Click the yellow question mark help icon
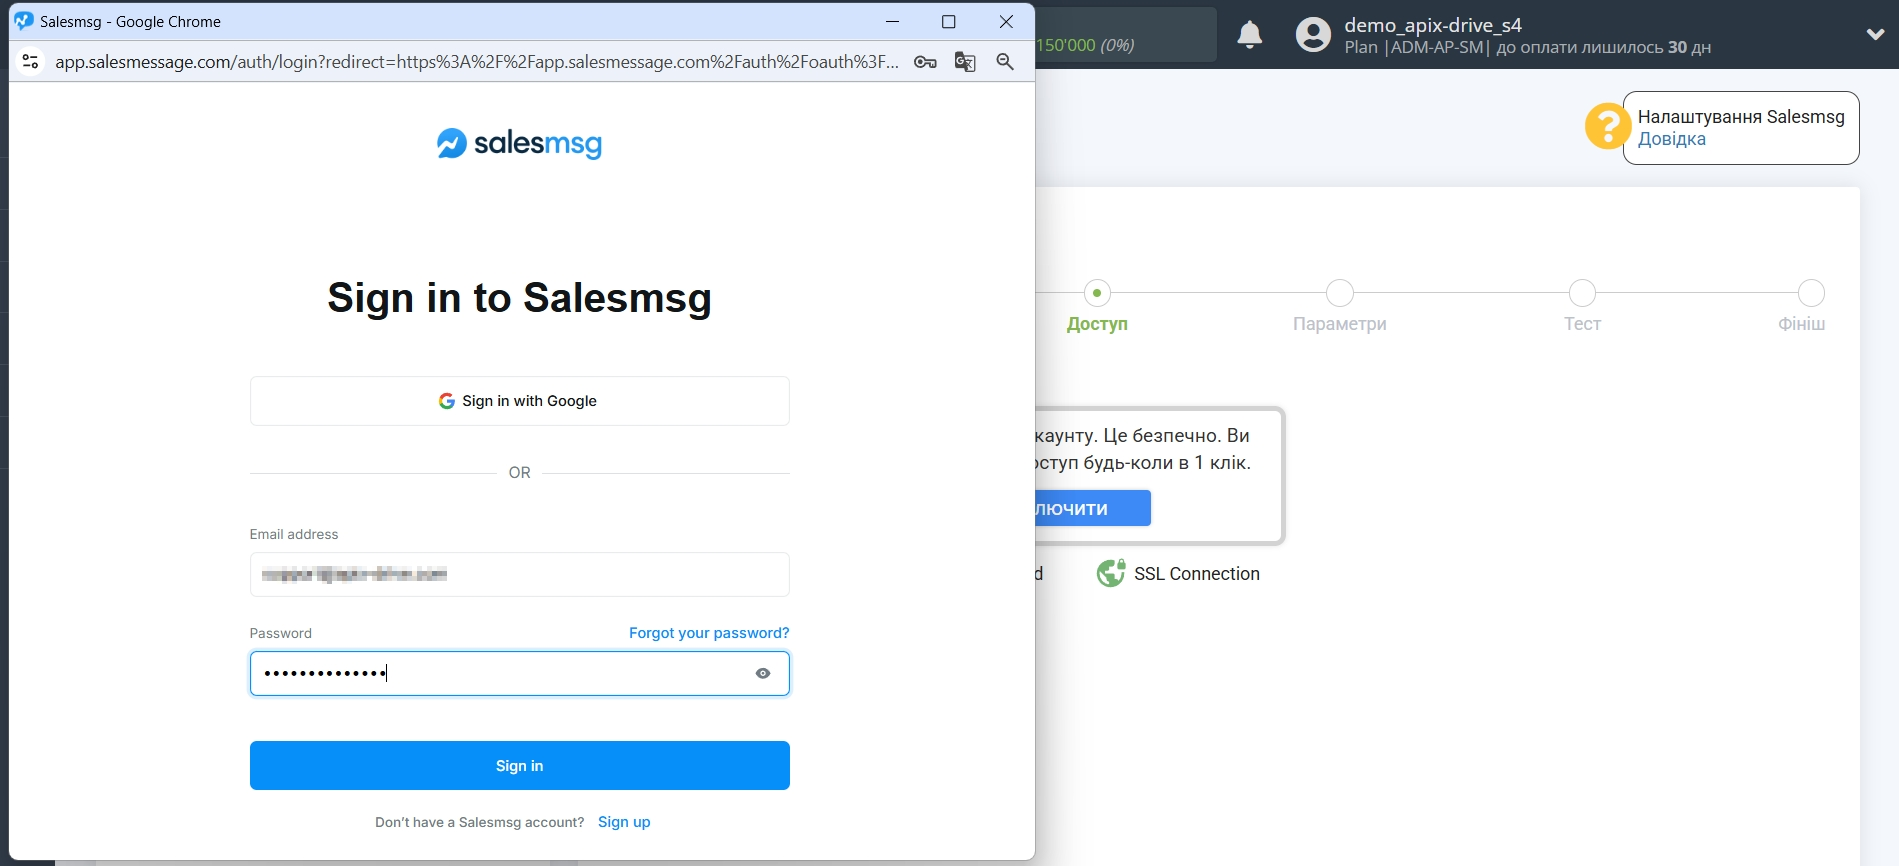The image size is (1899, 866). click(x=1607, y=127)
